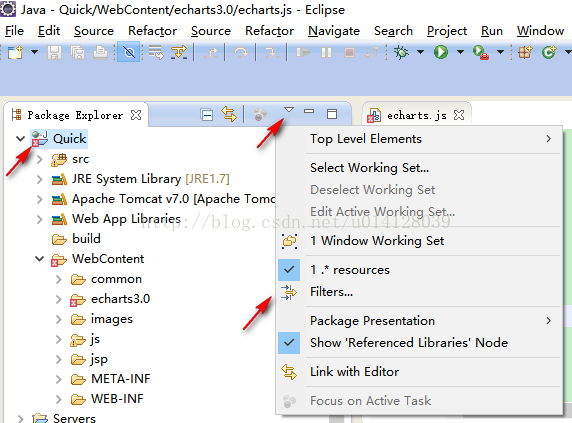Open the New file dropdown arrow
Viewport: 572px width, 423px height.
tap(34, 52)
